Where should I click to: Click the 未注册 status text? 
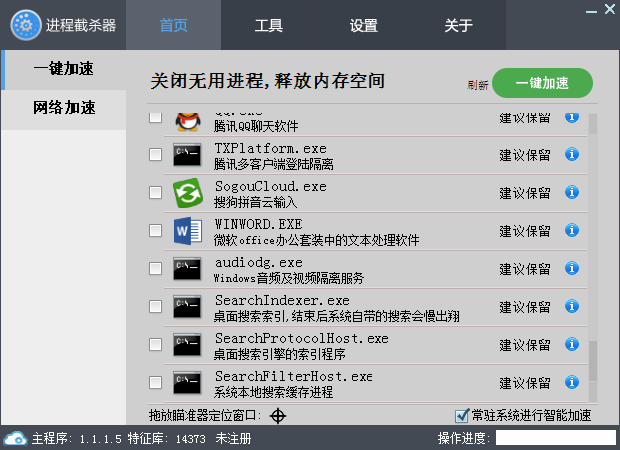pyautogui.click(x=233, y=439)
